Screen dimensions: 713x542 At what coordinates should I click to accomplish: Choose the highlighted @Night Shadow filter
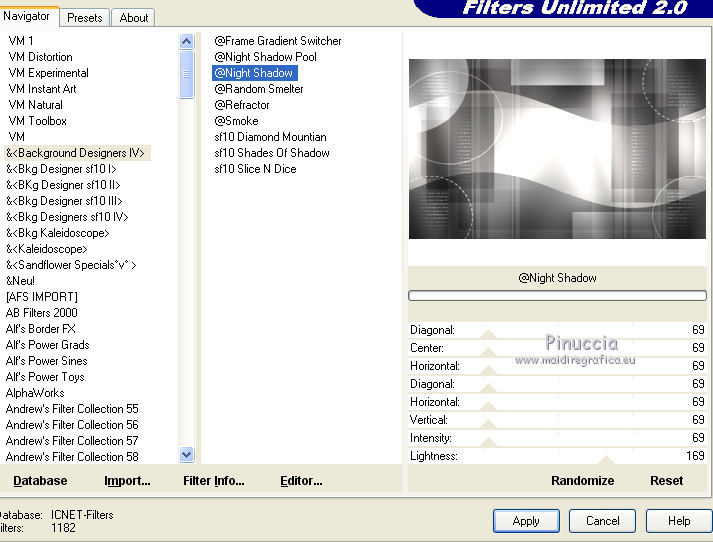click(255, 73)
